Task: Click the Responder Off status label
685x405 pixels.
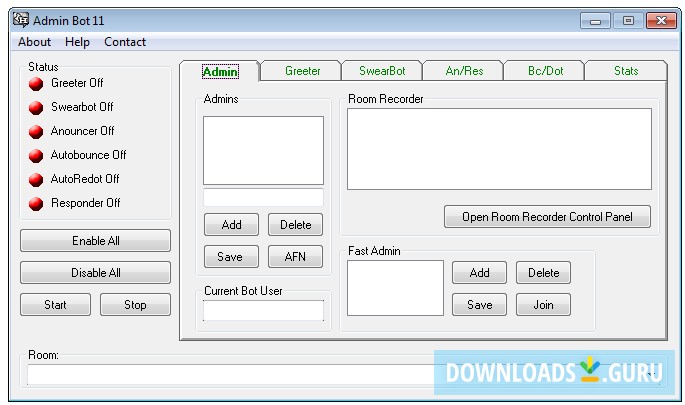Action: point(86,203)
